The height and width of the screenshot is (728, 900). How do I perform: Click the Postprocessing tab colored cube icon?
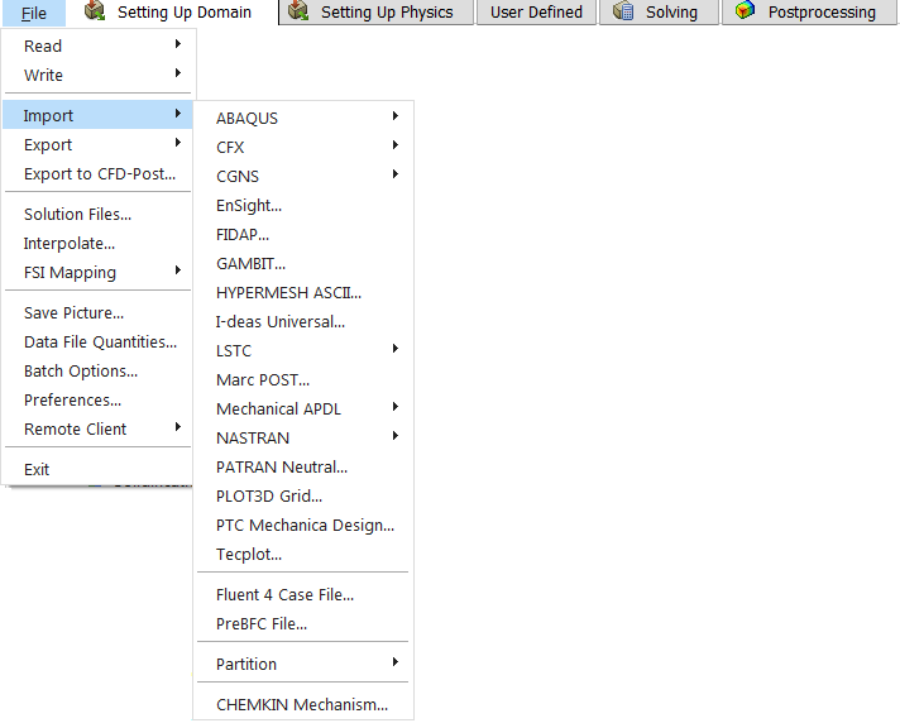(x=745, y=10)
